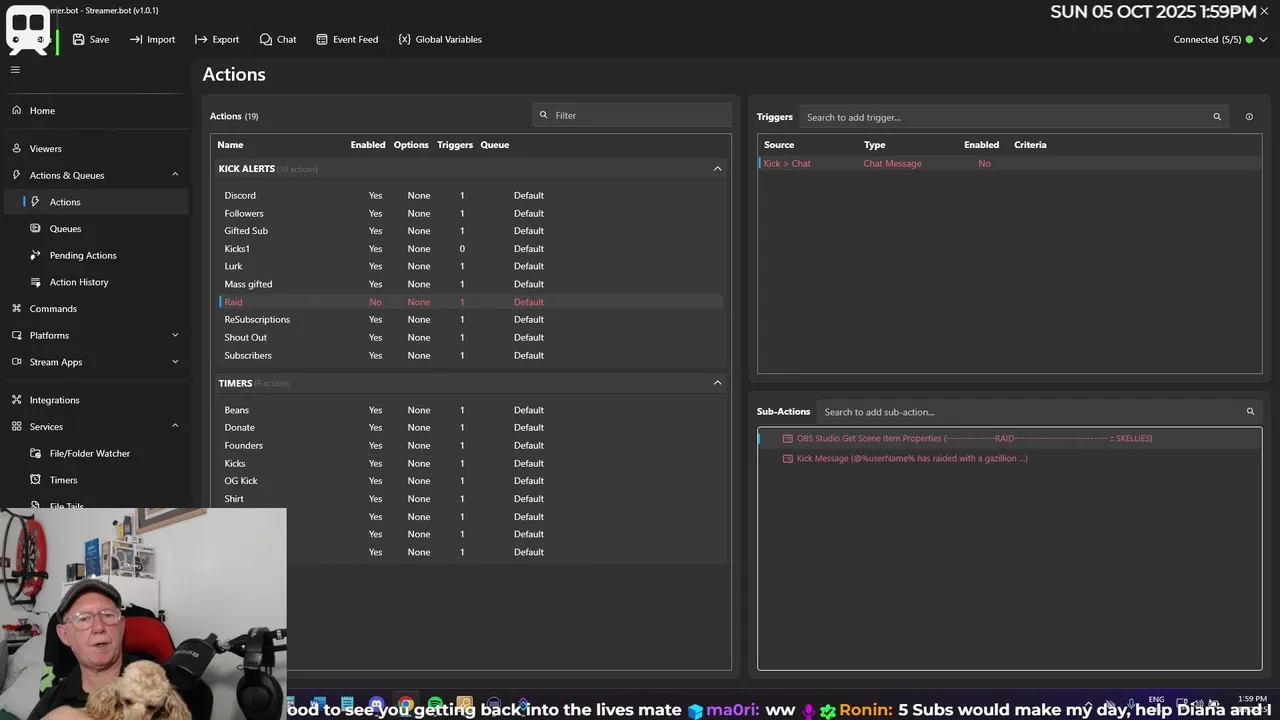Select the Lurk action
1280x720 pixels.
(470, 266)
